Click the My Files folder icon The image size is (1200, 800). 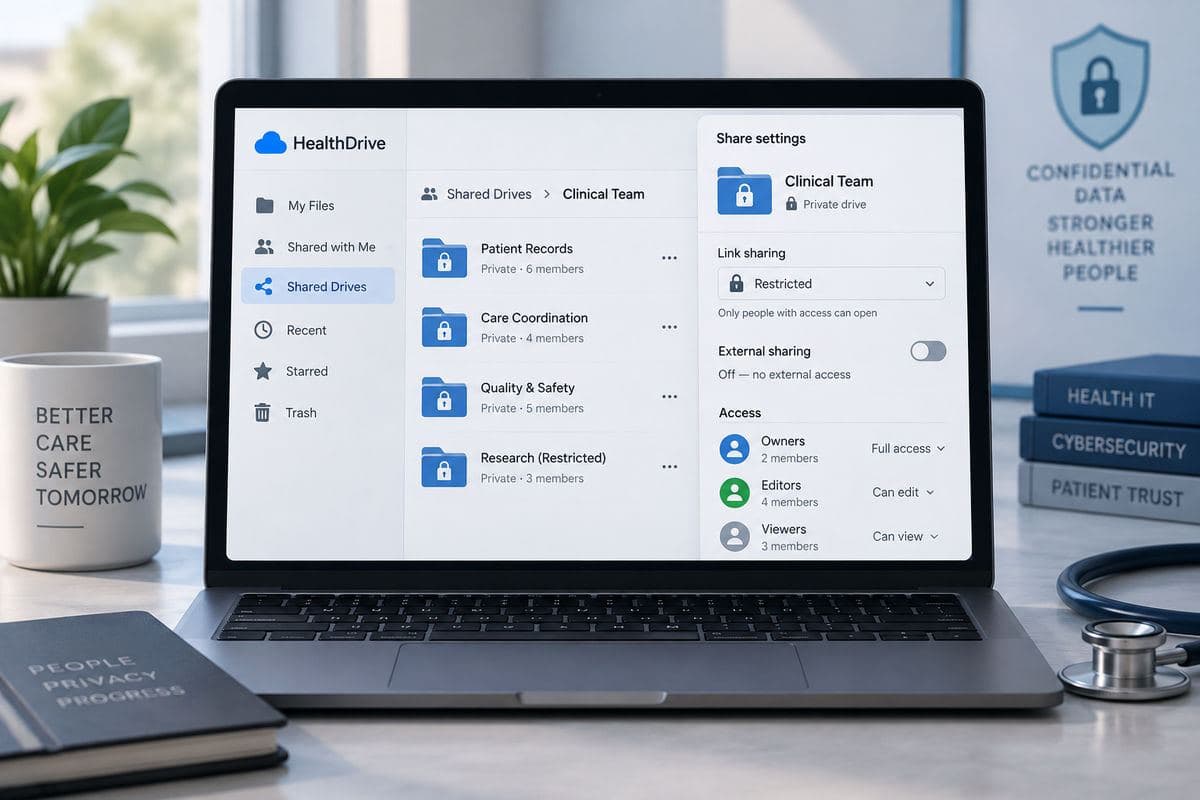tap(265, 205)
